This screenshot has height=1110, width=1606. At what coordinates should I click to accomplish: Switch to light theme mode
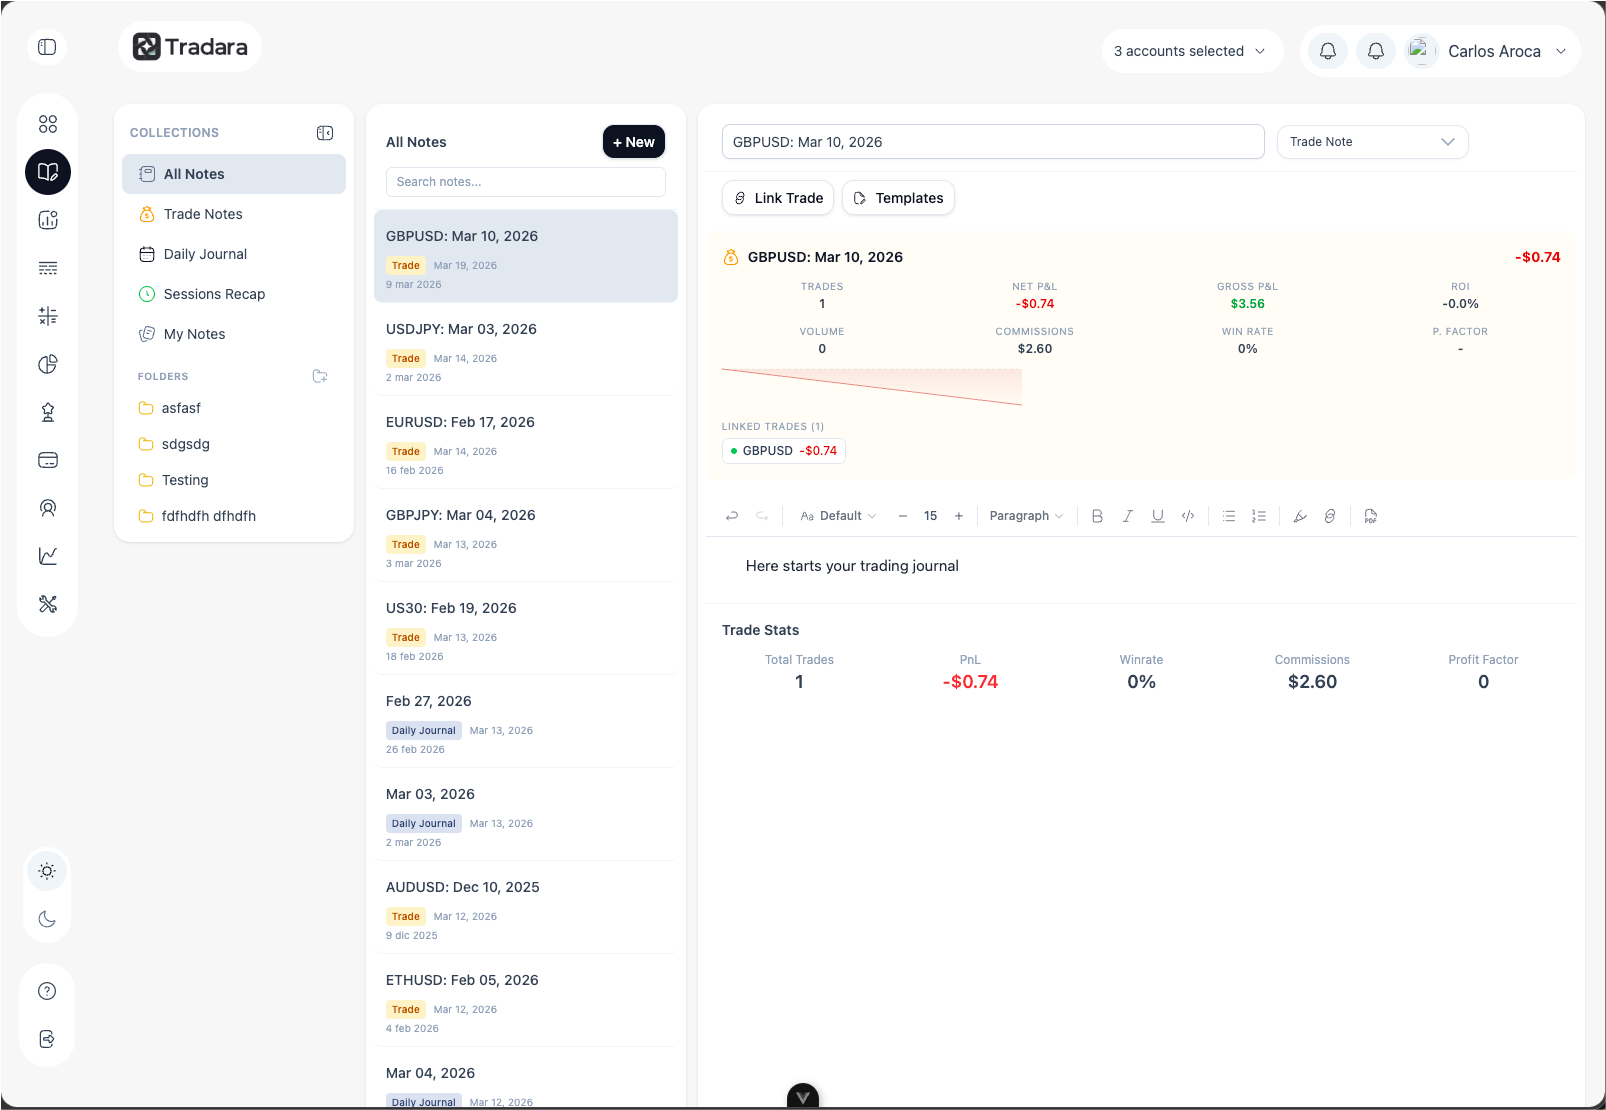coord(47,871)
